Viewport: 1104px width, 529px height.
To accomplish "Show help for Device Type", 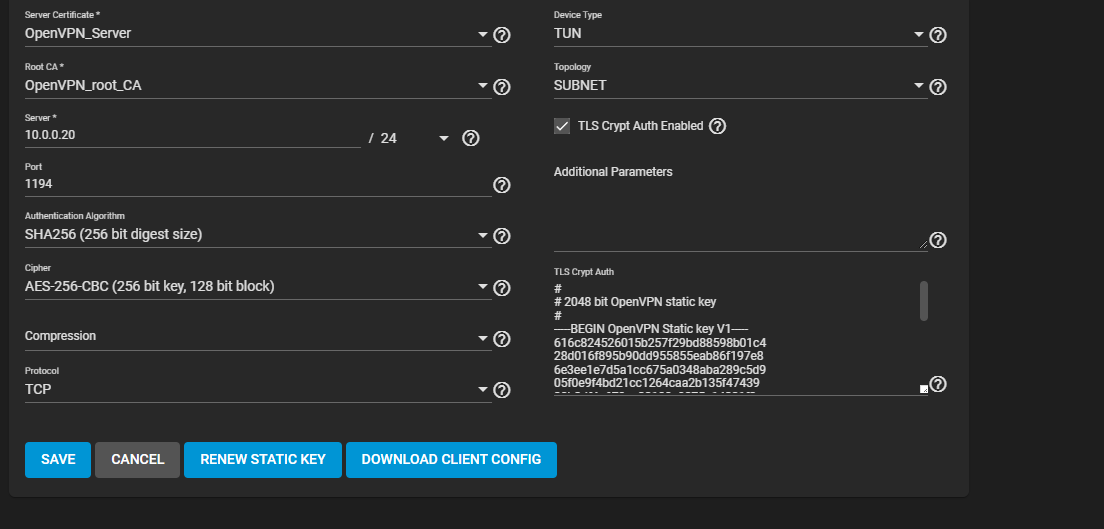I will click(x=938, y=35).
